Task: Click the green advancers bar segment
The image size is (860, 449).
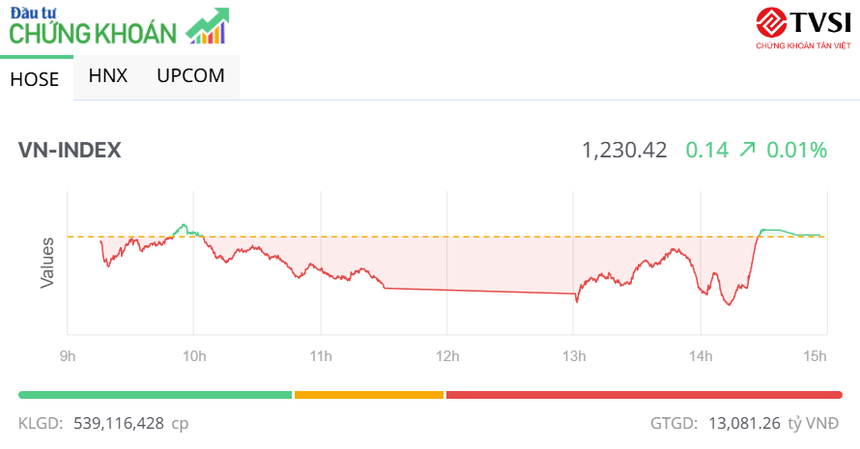Action: tap(155, 395)
